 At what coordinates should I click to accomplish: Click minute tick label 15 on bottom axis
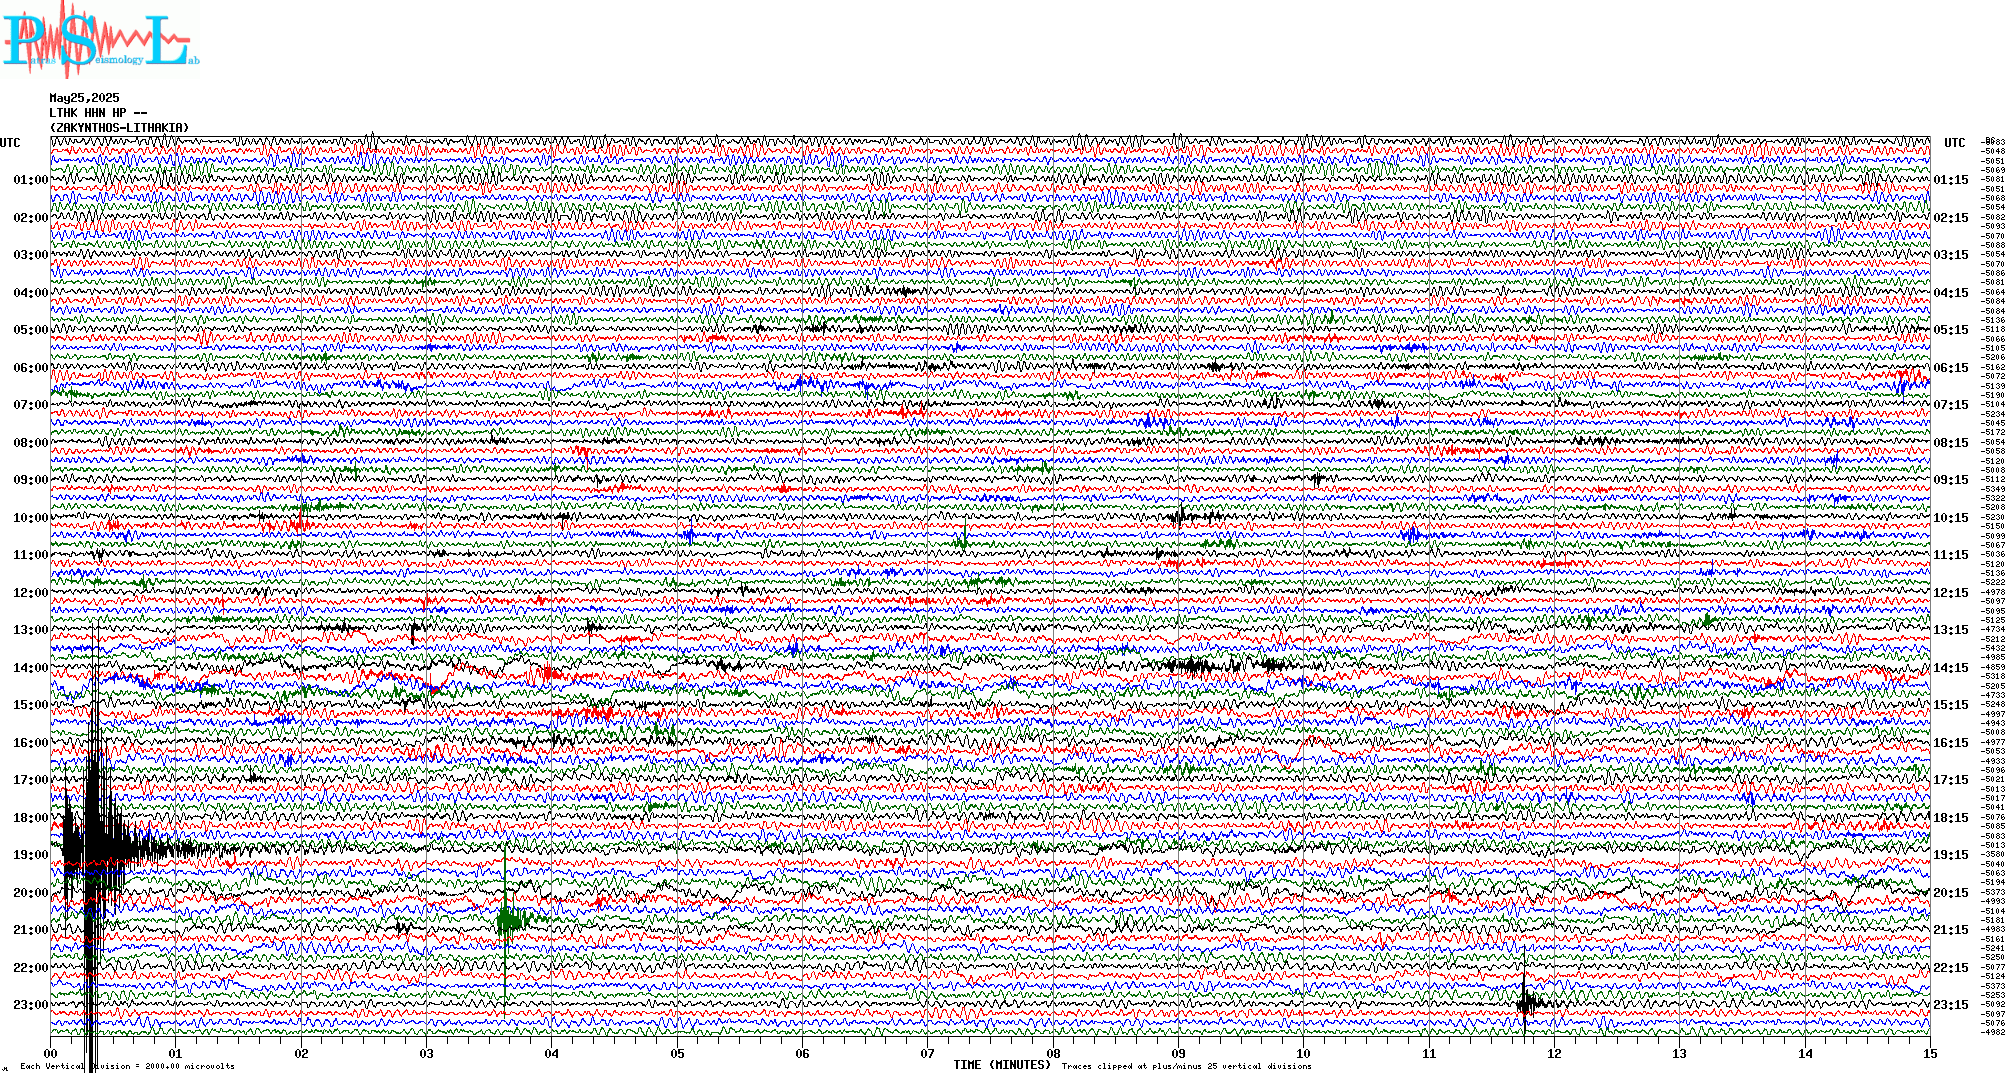[x=1930, y=1053]
